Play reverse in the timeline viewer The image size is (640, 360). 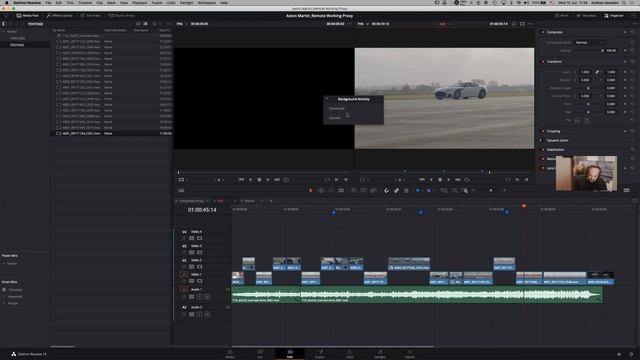click(x=431, y=180)
